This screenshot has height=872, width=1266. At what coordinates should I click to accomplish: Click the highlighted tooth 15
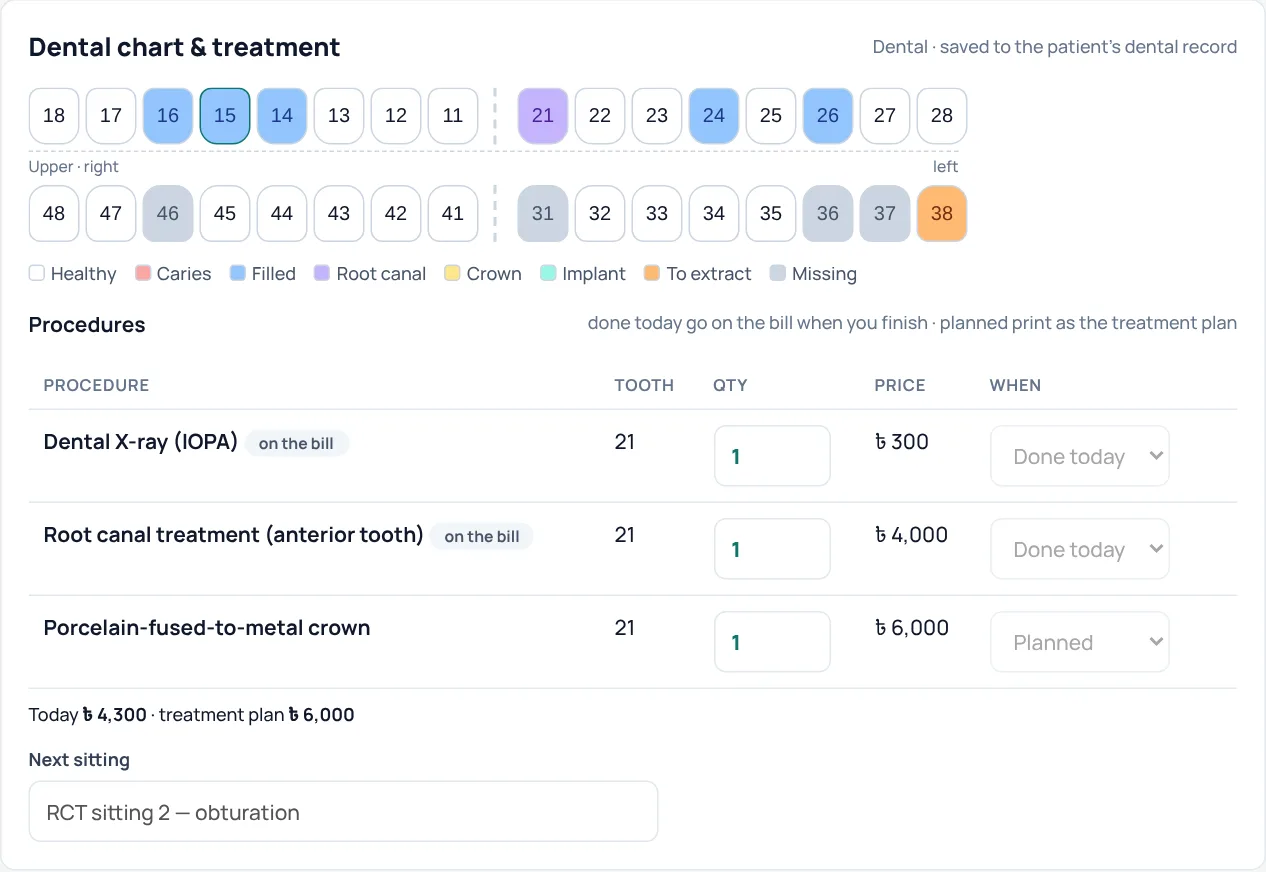tap(225, 116)
